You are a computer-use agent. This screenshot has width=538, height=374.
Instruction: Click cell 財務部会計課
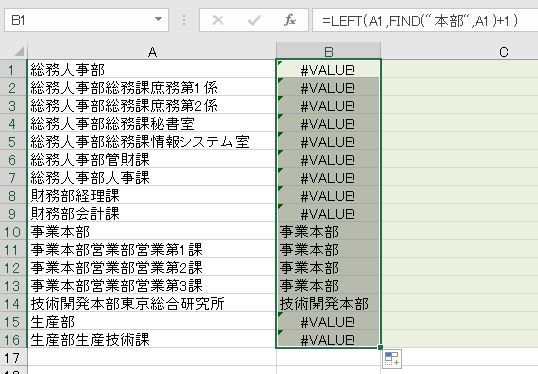pyautogui.click(x=152, y=213)
